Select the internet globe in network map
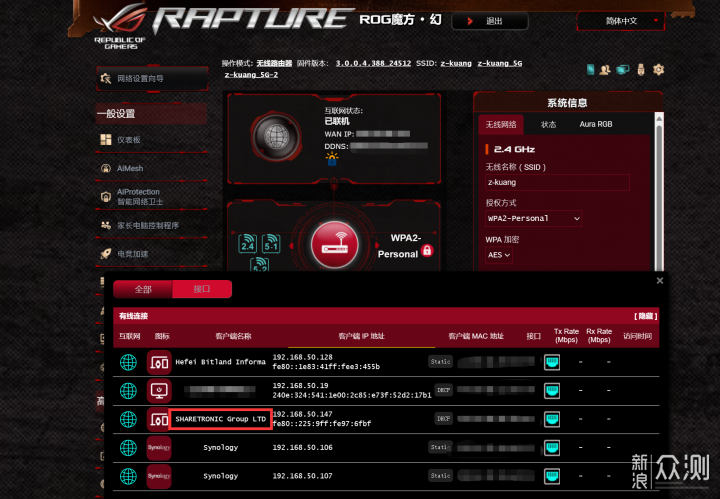 pos(276,136)
